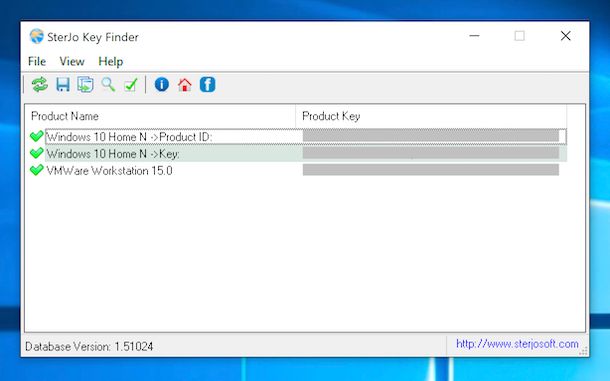Open the View menu
The image size is (610, 381).
72,61
